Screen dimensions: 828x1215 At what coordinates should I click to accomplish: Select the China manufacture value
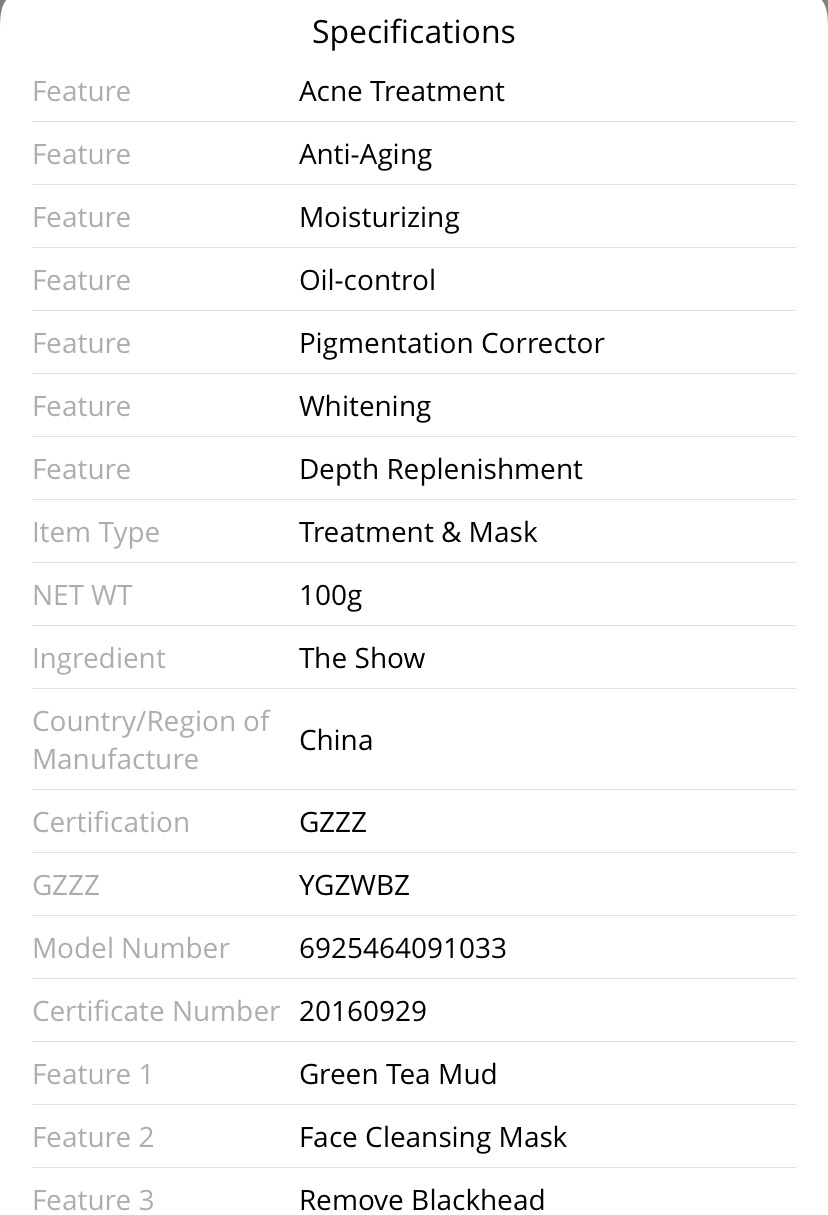click(336, 740)
